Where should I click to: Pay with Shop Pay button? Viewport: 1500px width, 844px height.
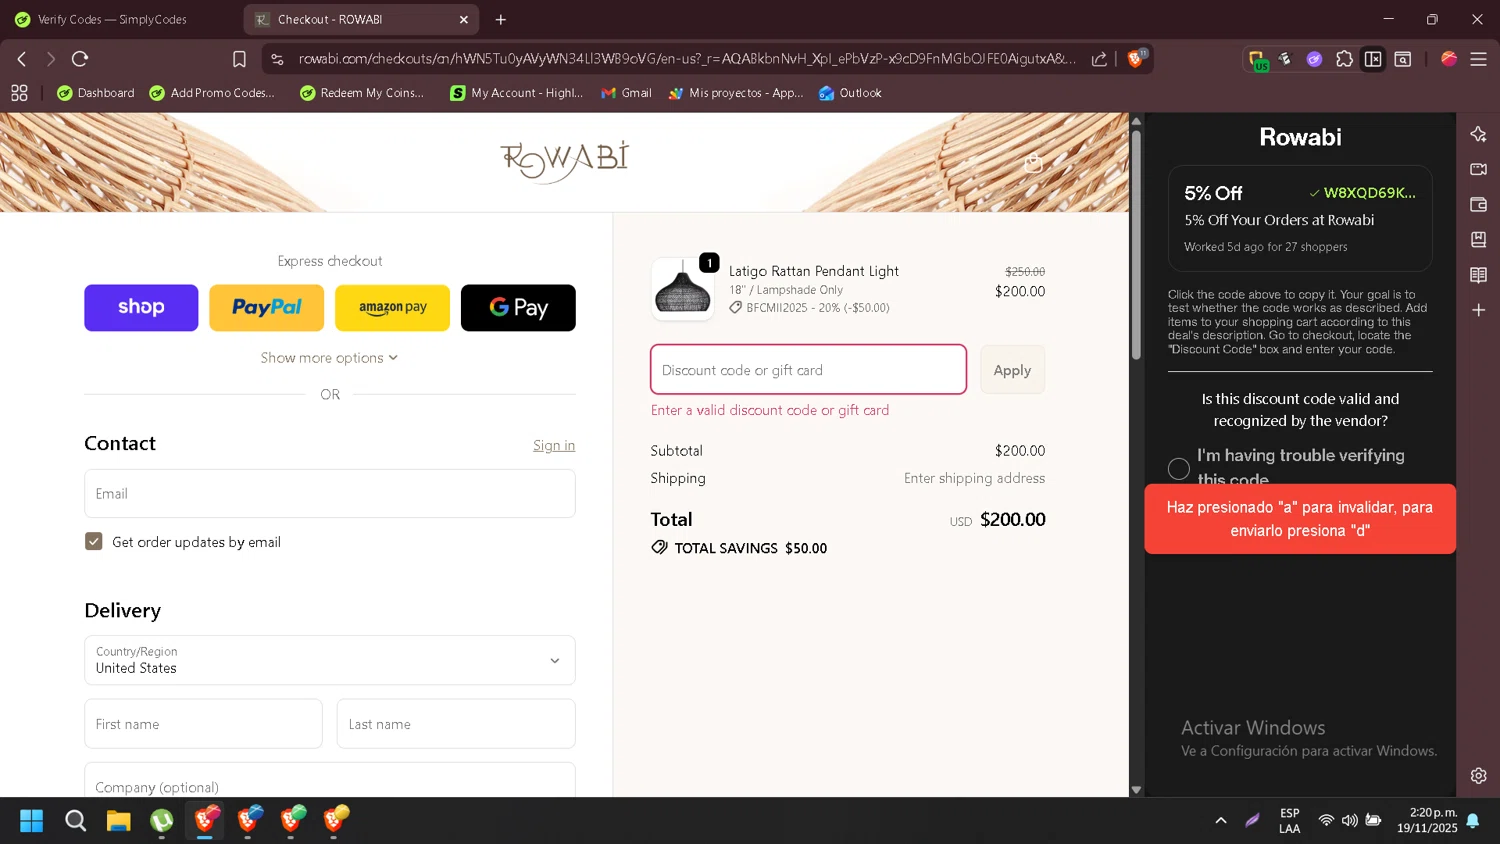tap(141, 308)
